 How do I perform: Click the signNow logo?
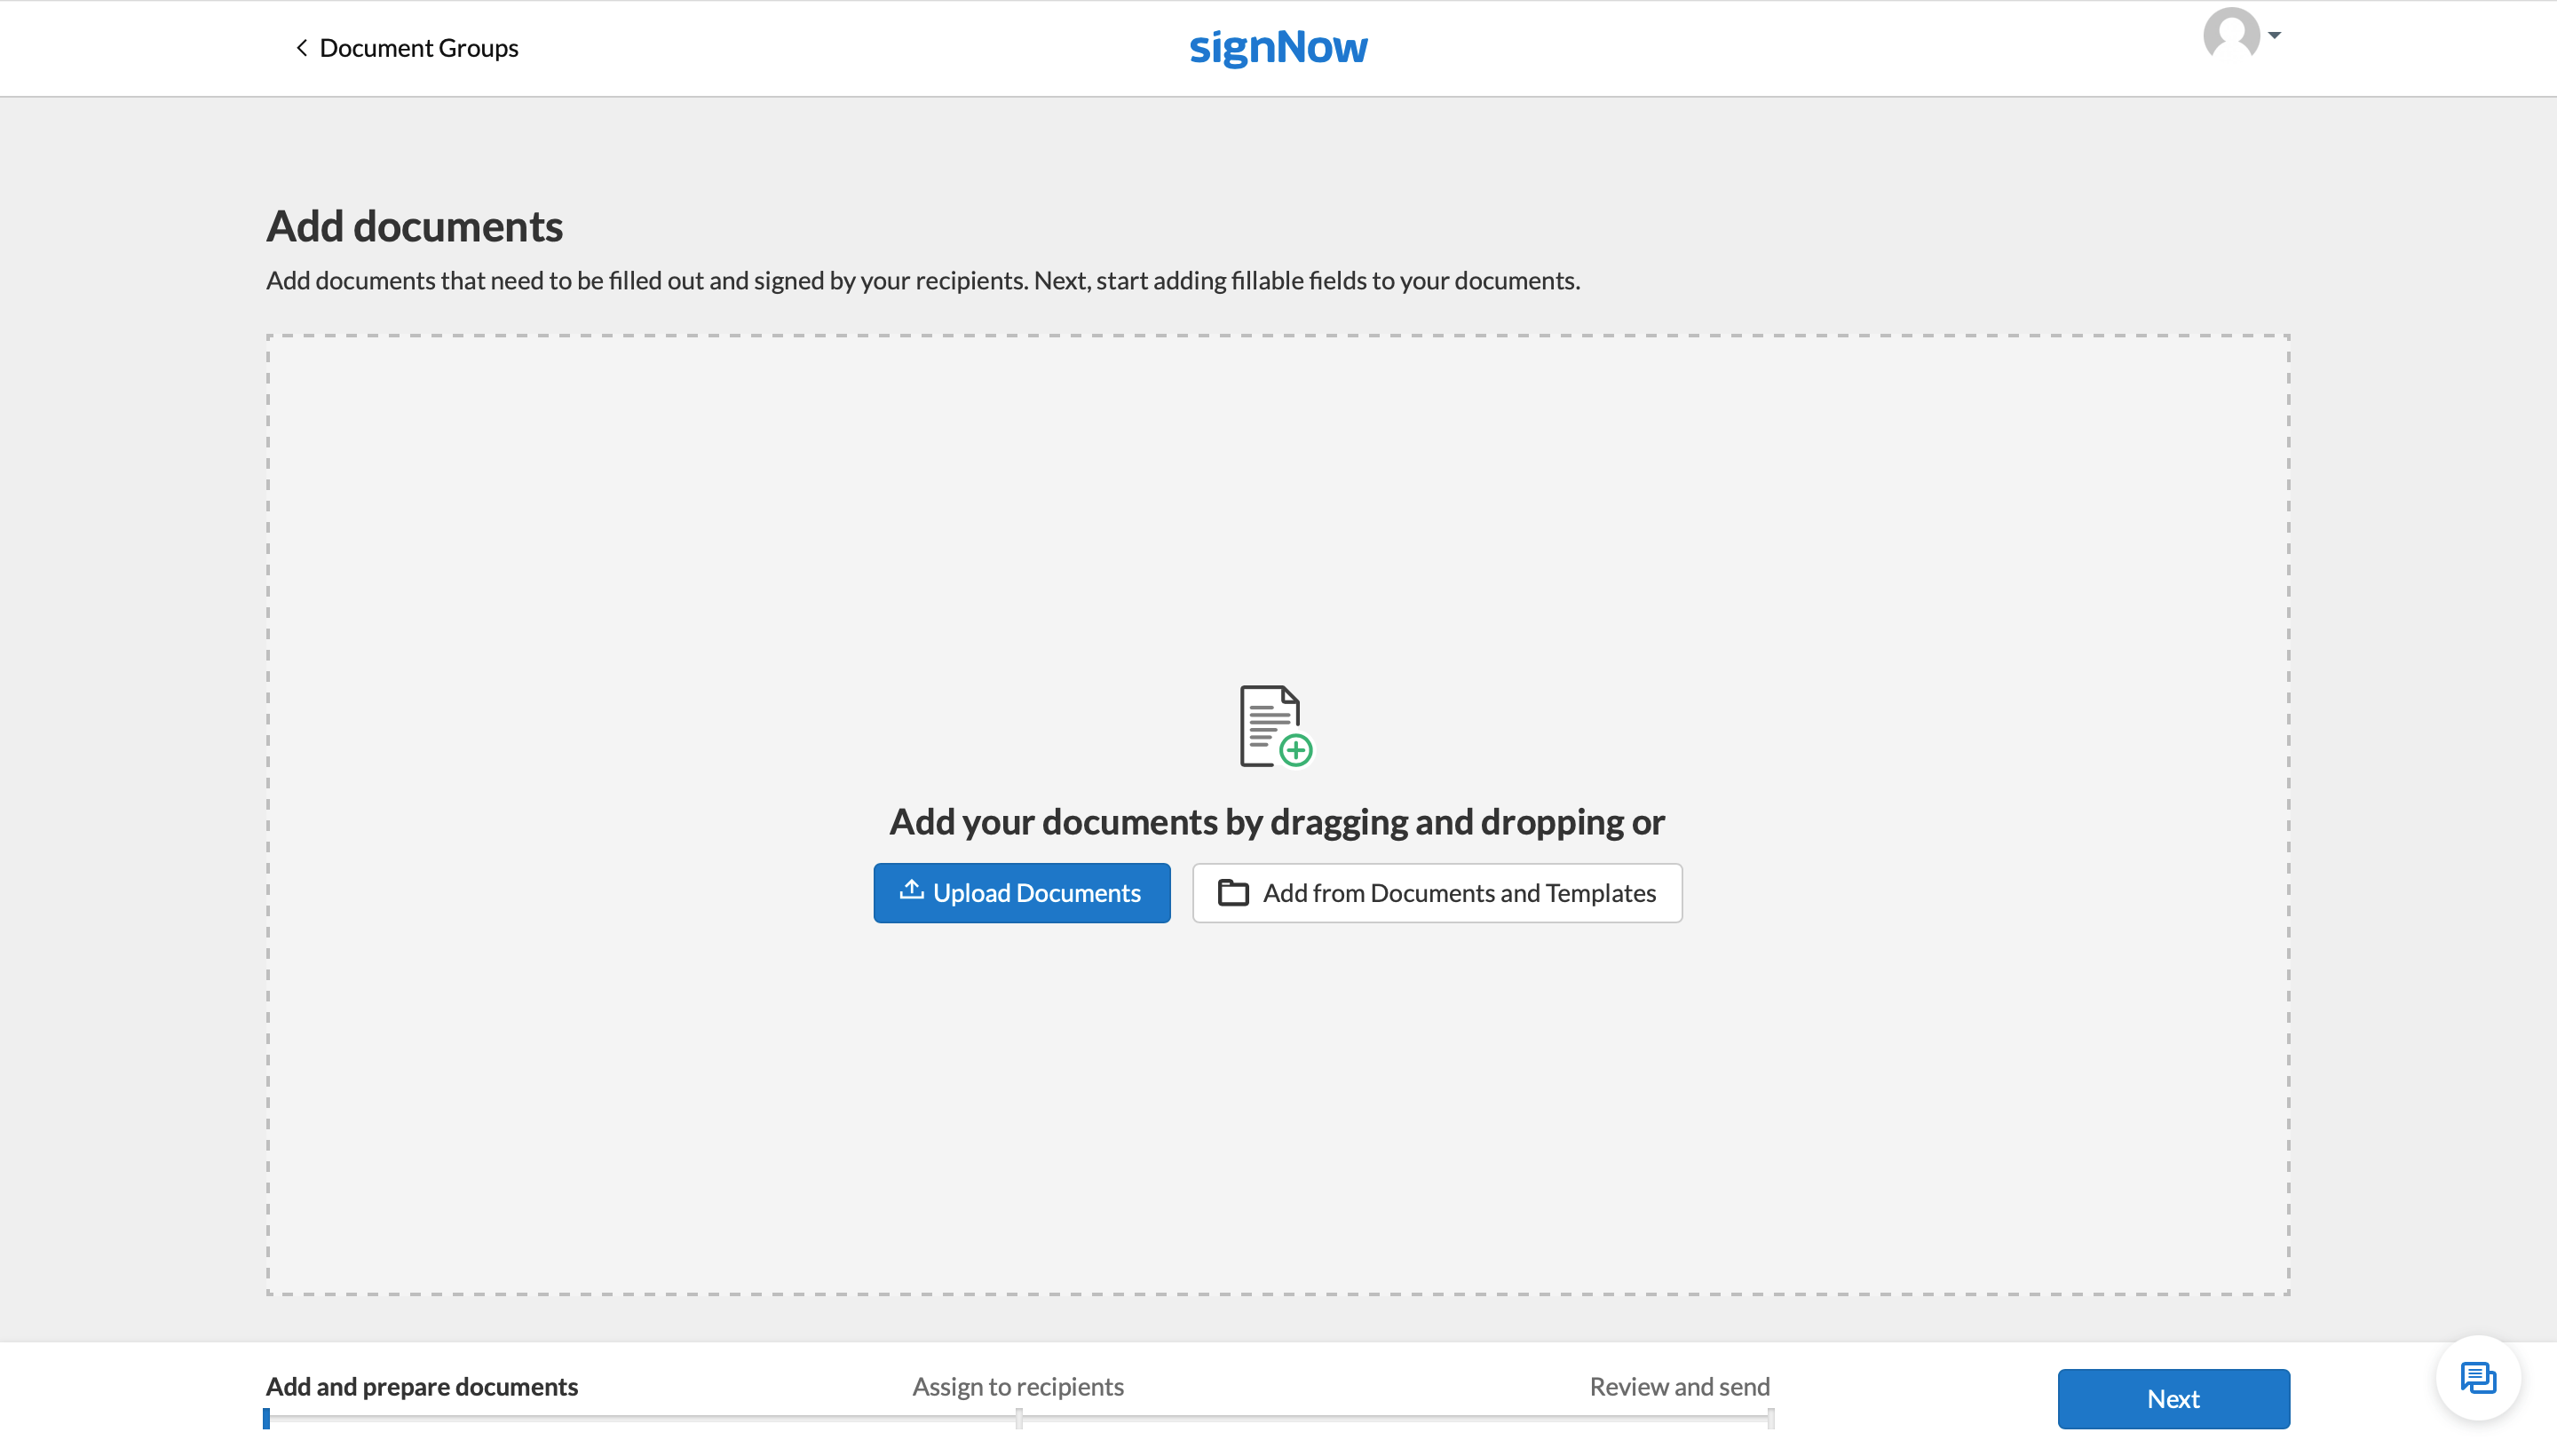click(1278, 47)
